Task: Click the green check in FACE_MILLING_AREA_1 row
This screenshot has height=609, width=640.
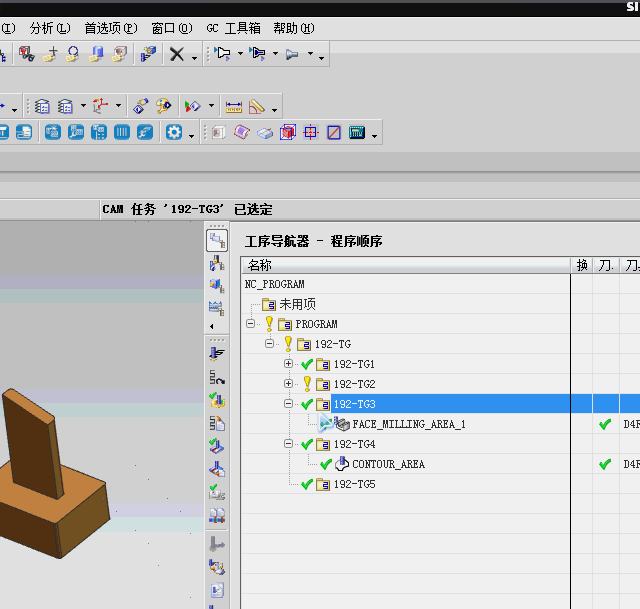Action: coord(605,424)
